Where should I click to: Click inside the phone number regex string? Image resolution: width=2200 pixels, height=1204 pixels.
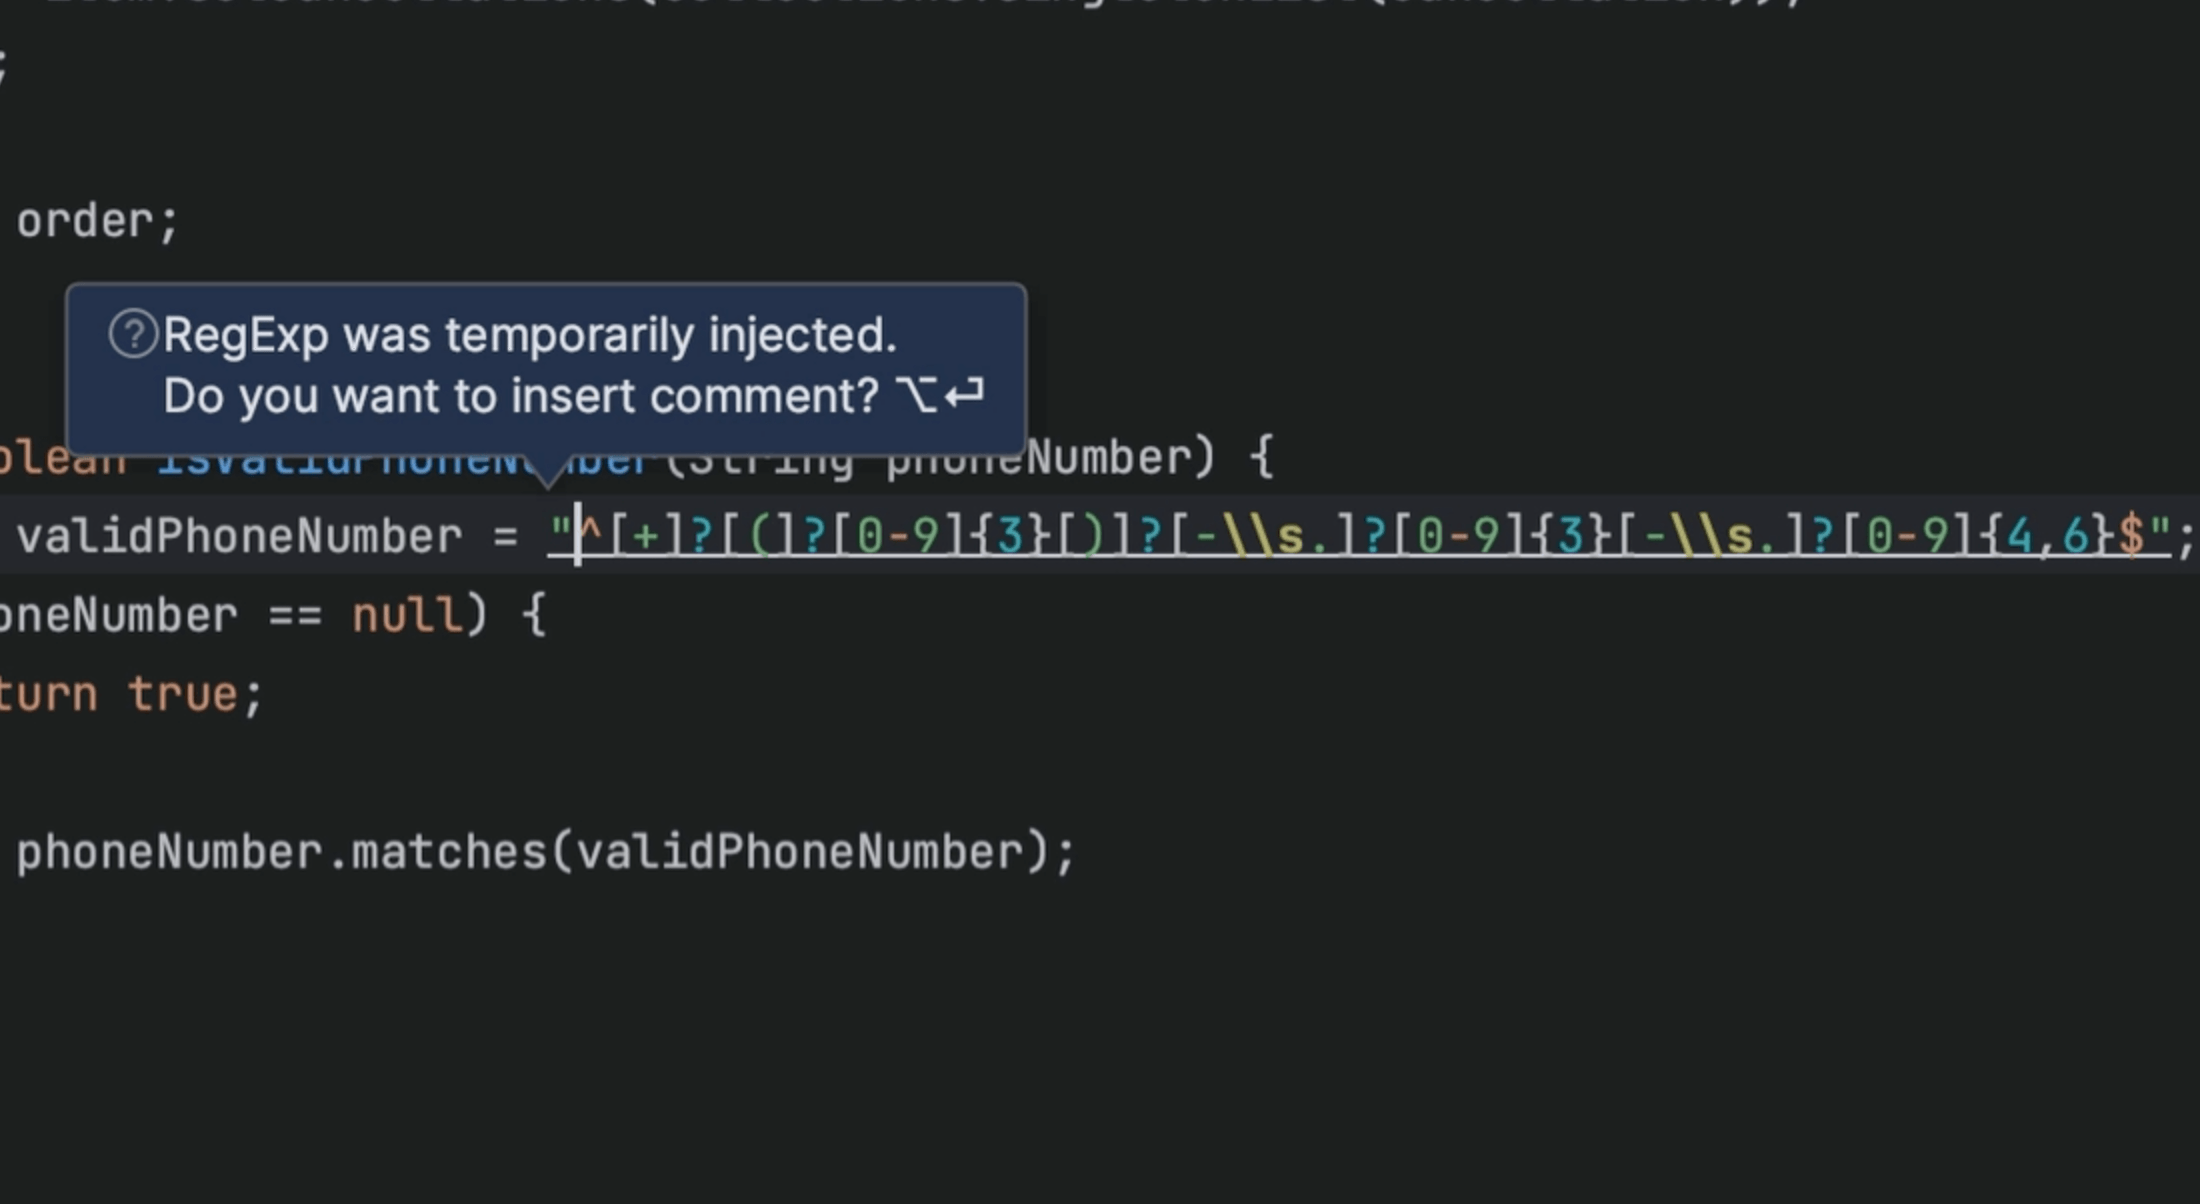(x=1360, y=536)
